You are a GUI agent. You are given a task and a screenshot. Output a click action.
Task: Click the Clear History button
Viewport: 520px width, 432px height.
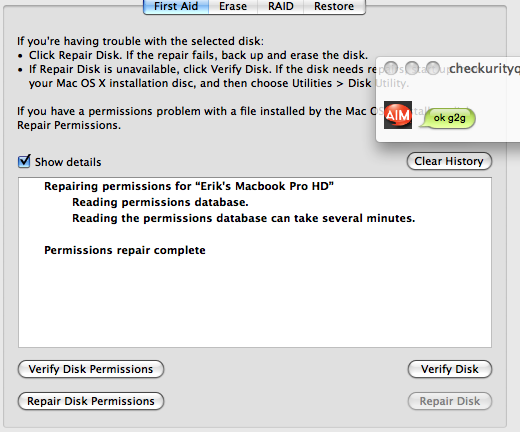coord(449,161)
